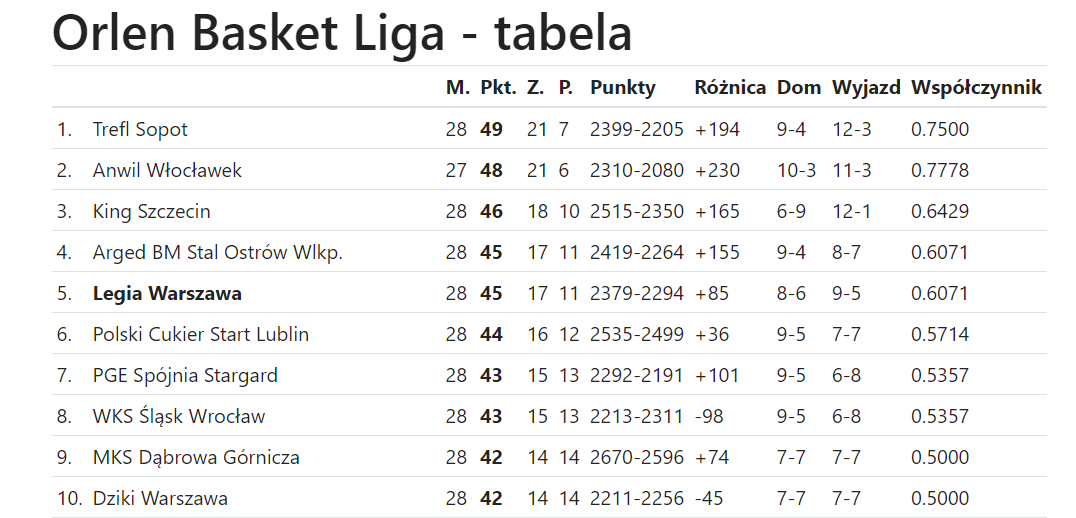Click the Dziki Warszawa team name
This screenshot has width=1076, height=518.
(x=160, y=498)
